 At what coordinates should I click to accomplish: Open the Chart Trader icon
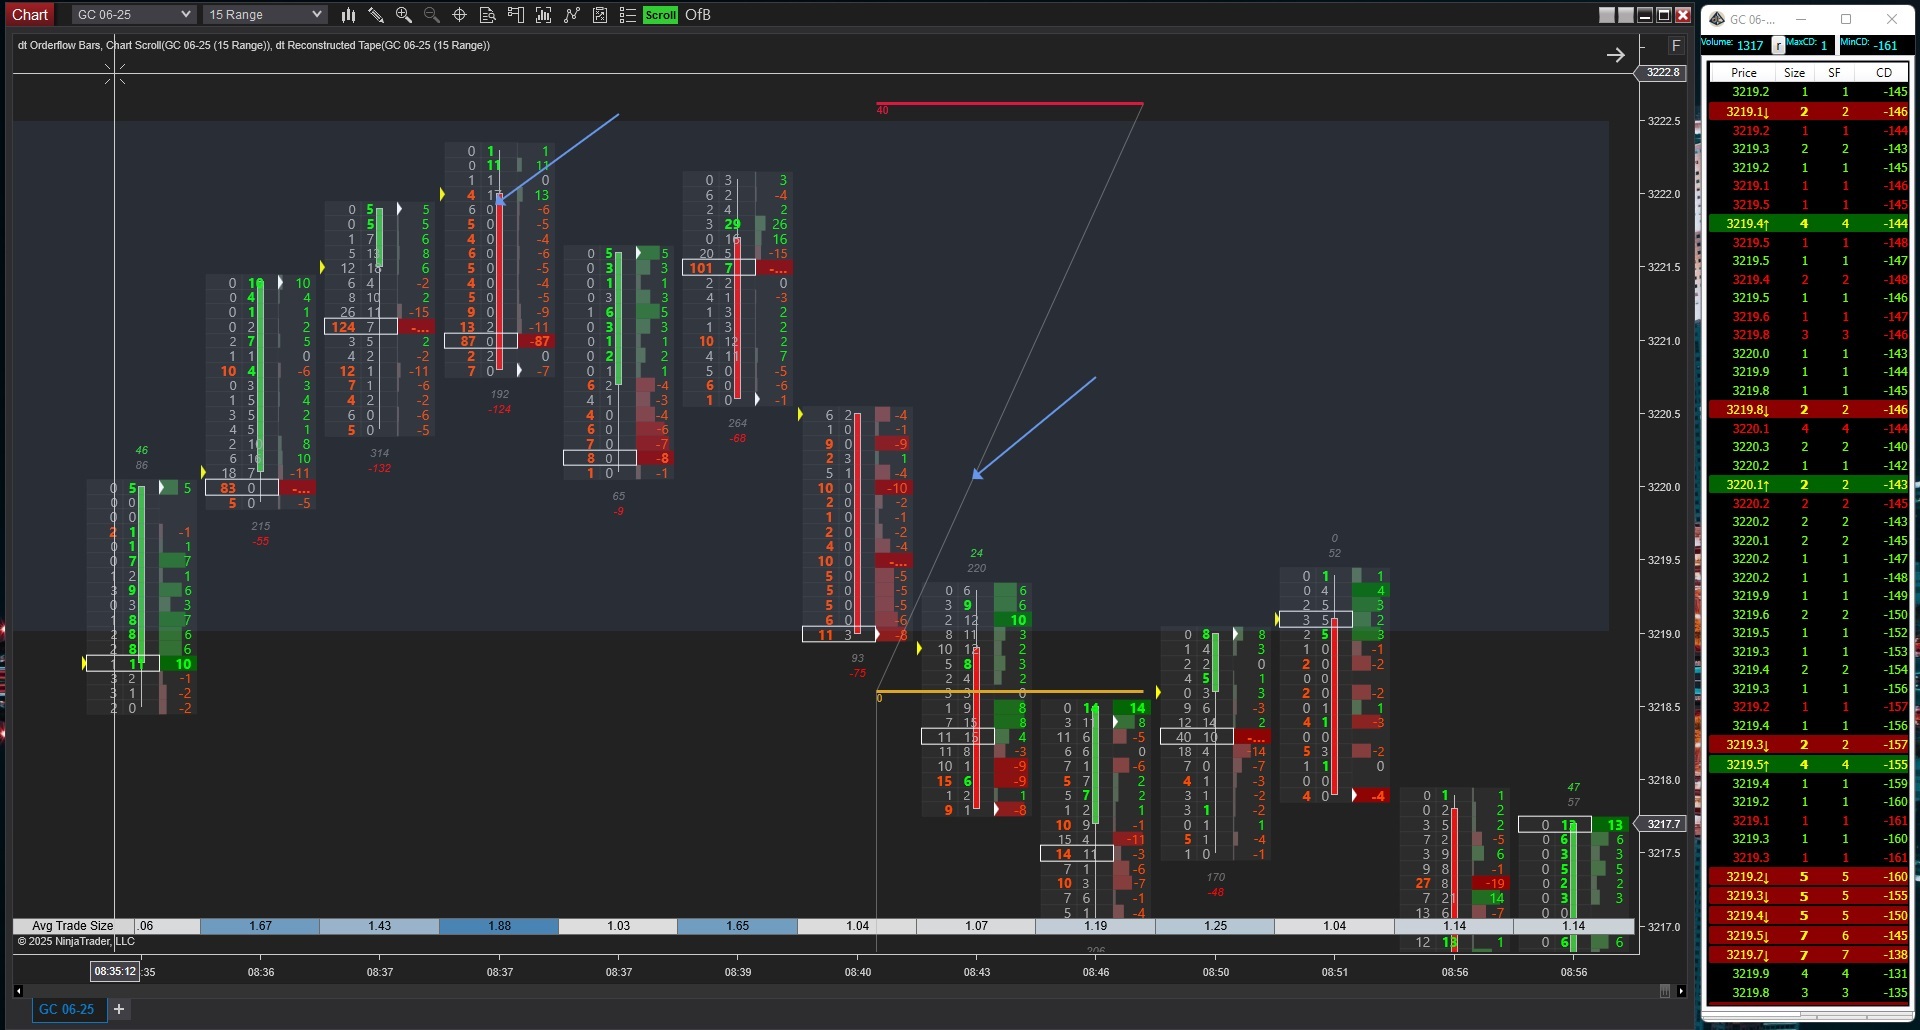click(516, 15)
